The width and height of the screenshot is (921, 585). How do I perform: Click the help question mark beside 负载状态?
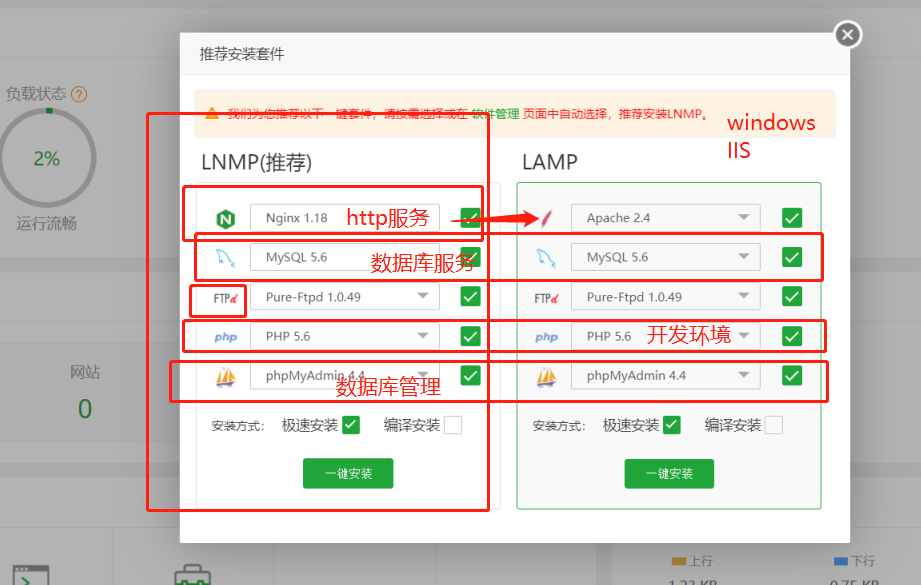79,94
